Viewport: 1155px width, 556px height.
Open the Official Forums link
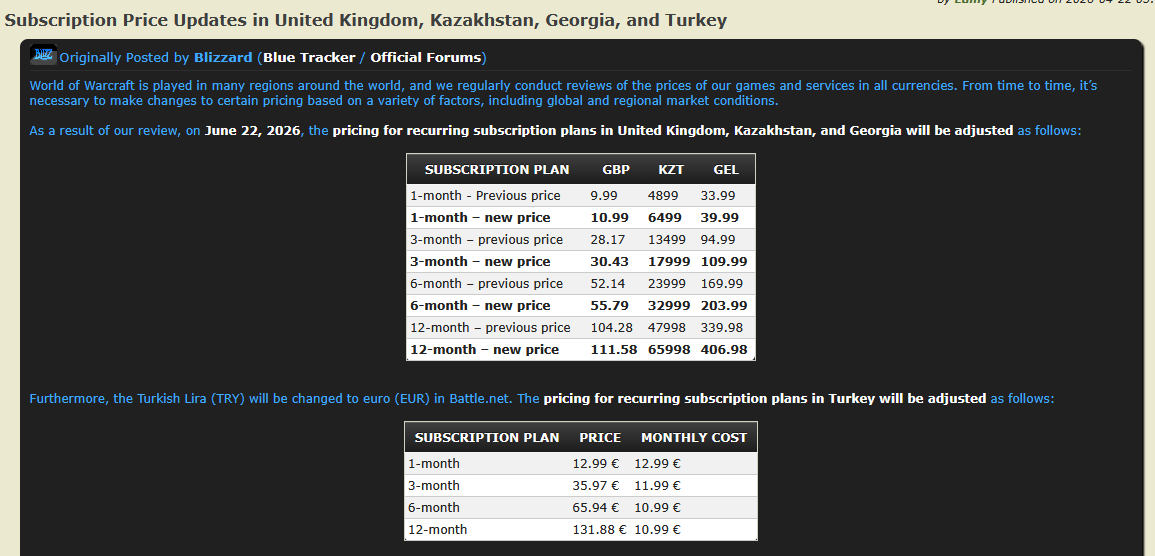[426, 57]
